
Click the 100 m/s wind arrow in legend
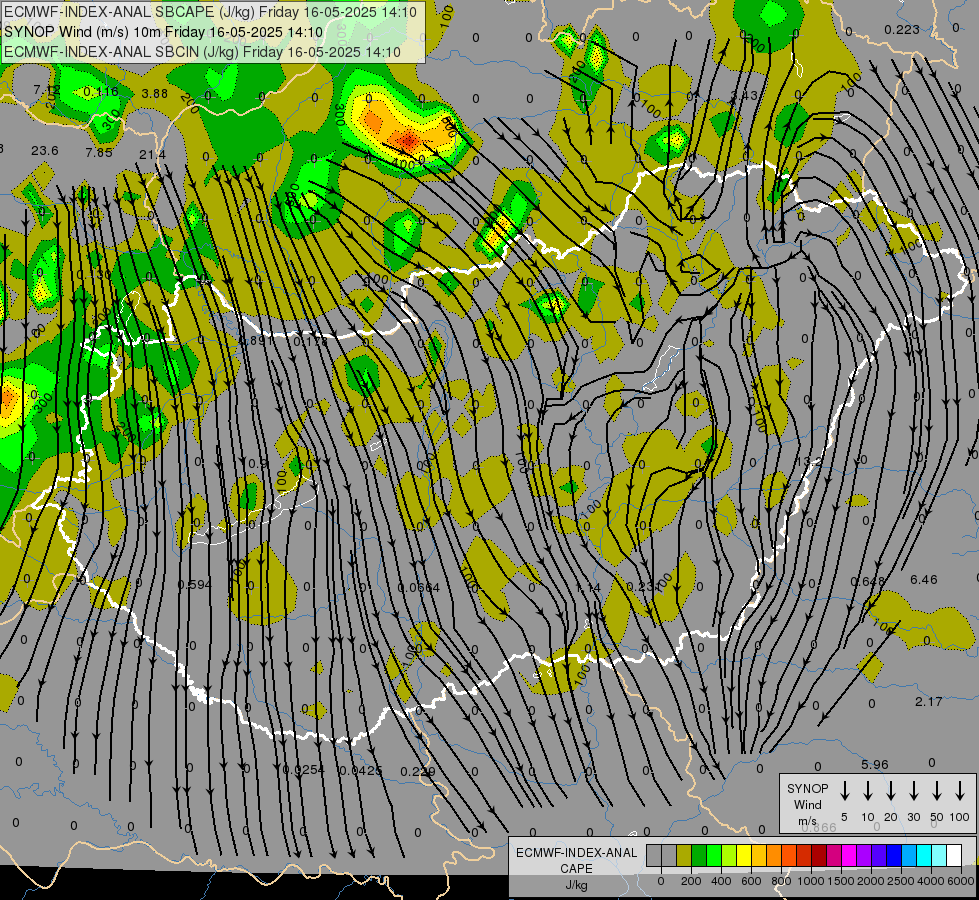click(x=960, y=790)
